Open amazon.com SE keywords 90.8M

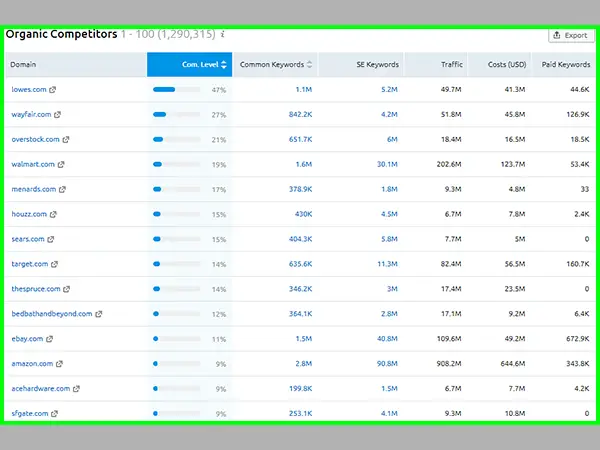point(387,364)
